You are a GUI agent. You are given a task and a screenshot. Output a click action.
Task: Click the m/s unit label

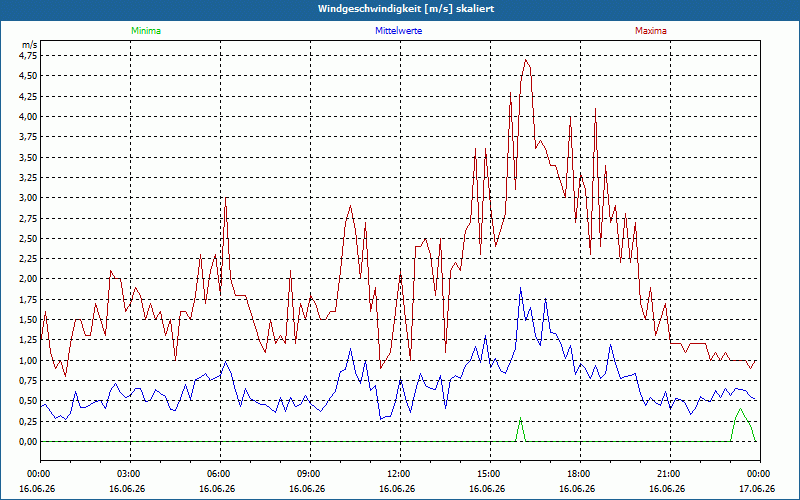tap(30, 45)
